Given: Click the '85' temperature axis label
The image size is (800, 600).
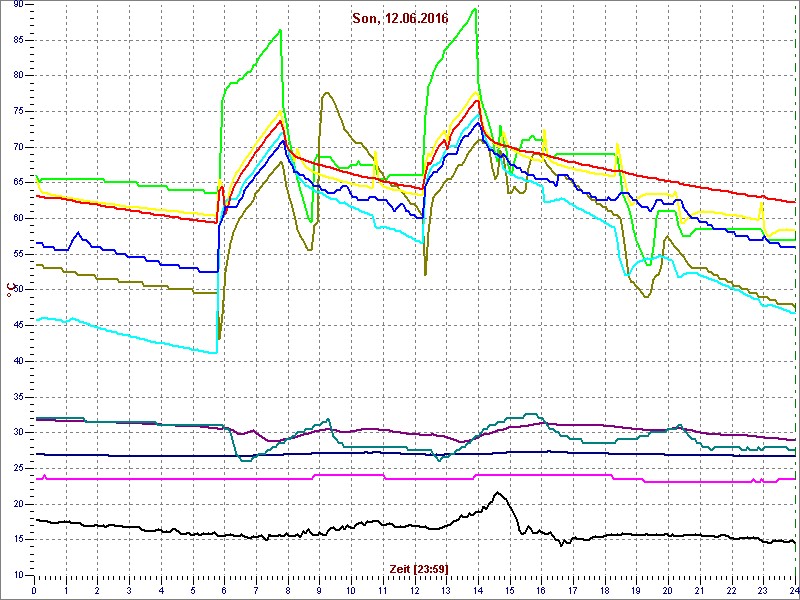Looking at the screenshot, I should [18, 40].
